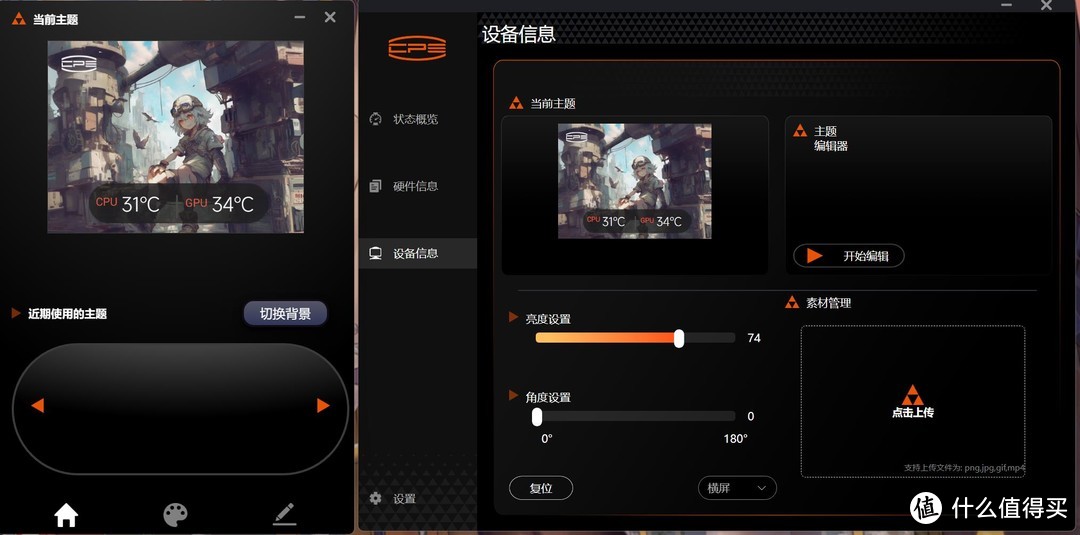This screenshot has height=535, width=1080.
Task: Close the small 当前主题 window
Action: (x=331, y=17)
